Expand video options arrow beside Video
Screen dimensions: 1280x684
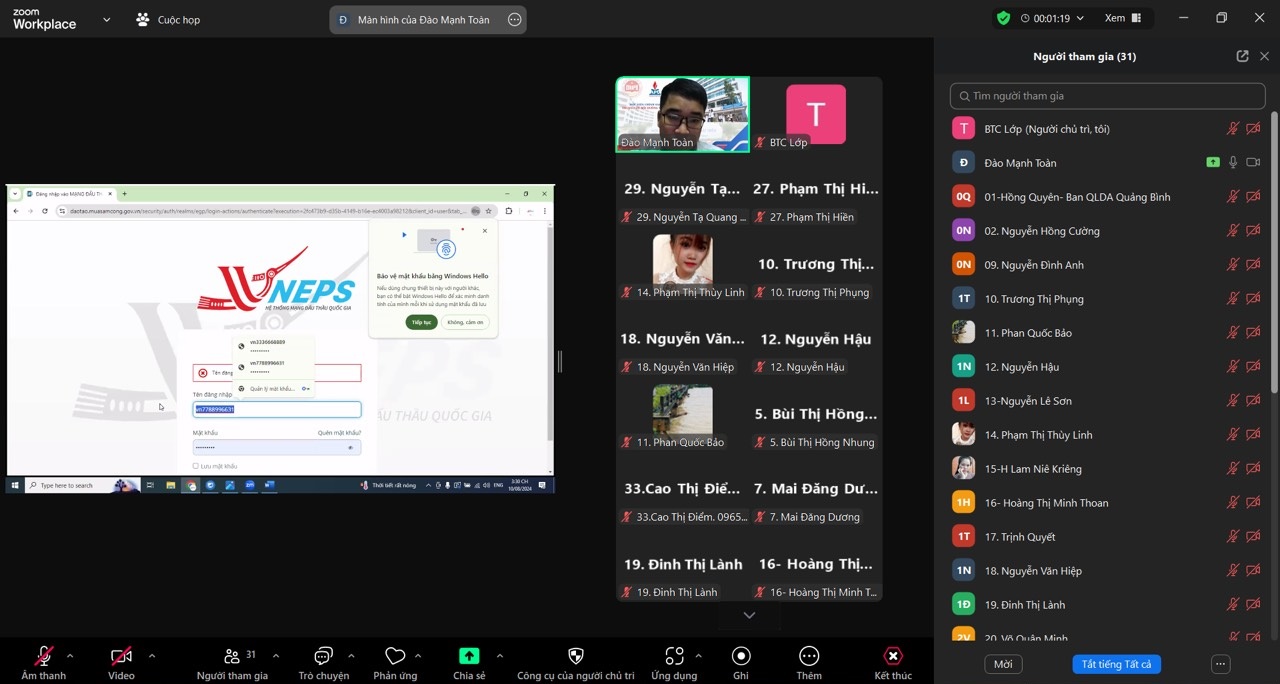pyautogui.click(x=152, y=656)
